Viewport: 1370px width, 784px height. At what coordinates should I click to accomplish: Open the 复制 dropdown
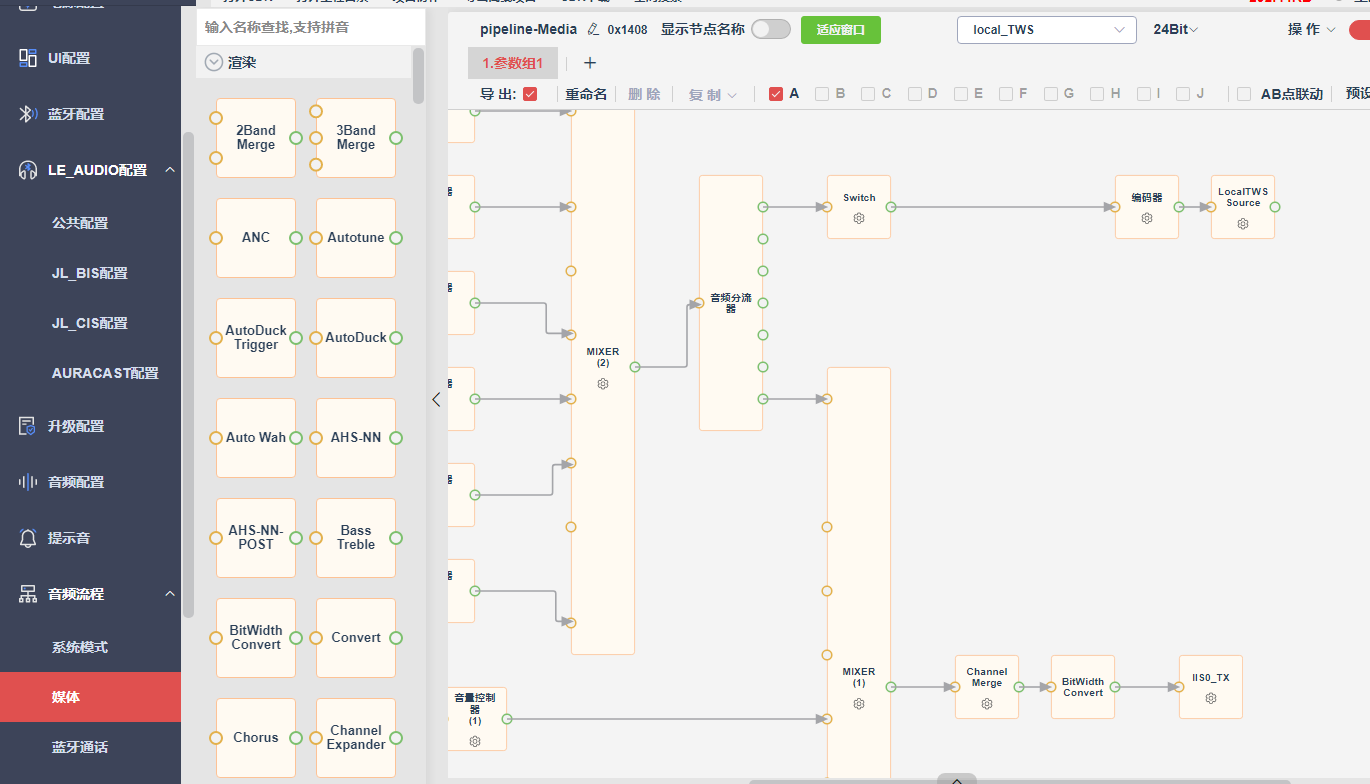[x=713, y=94]
